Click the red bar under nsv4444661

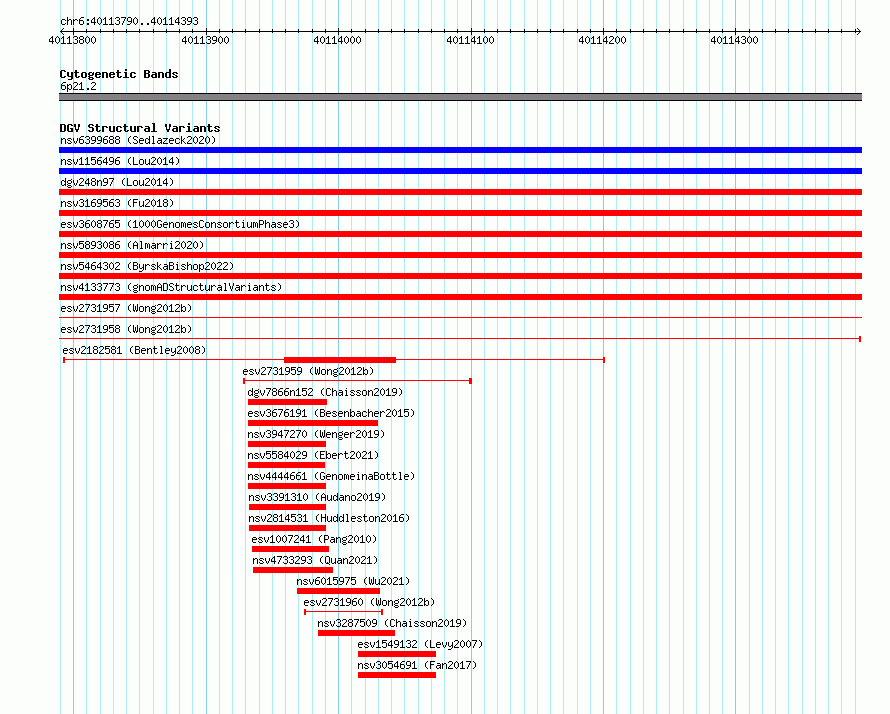coord(287,486)
